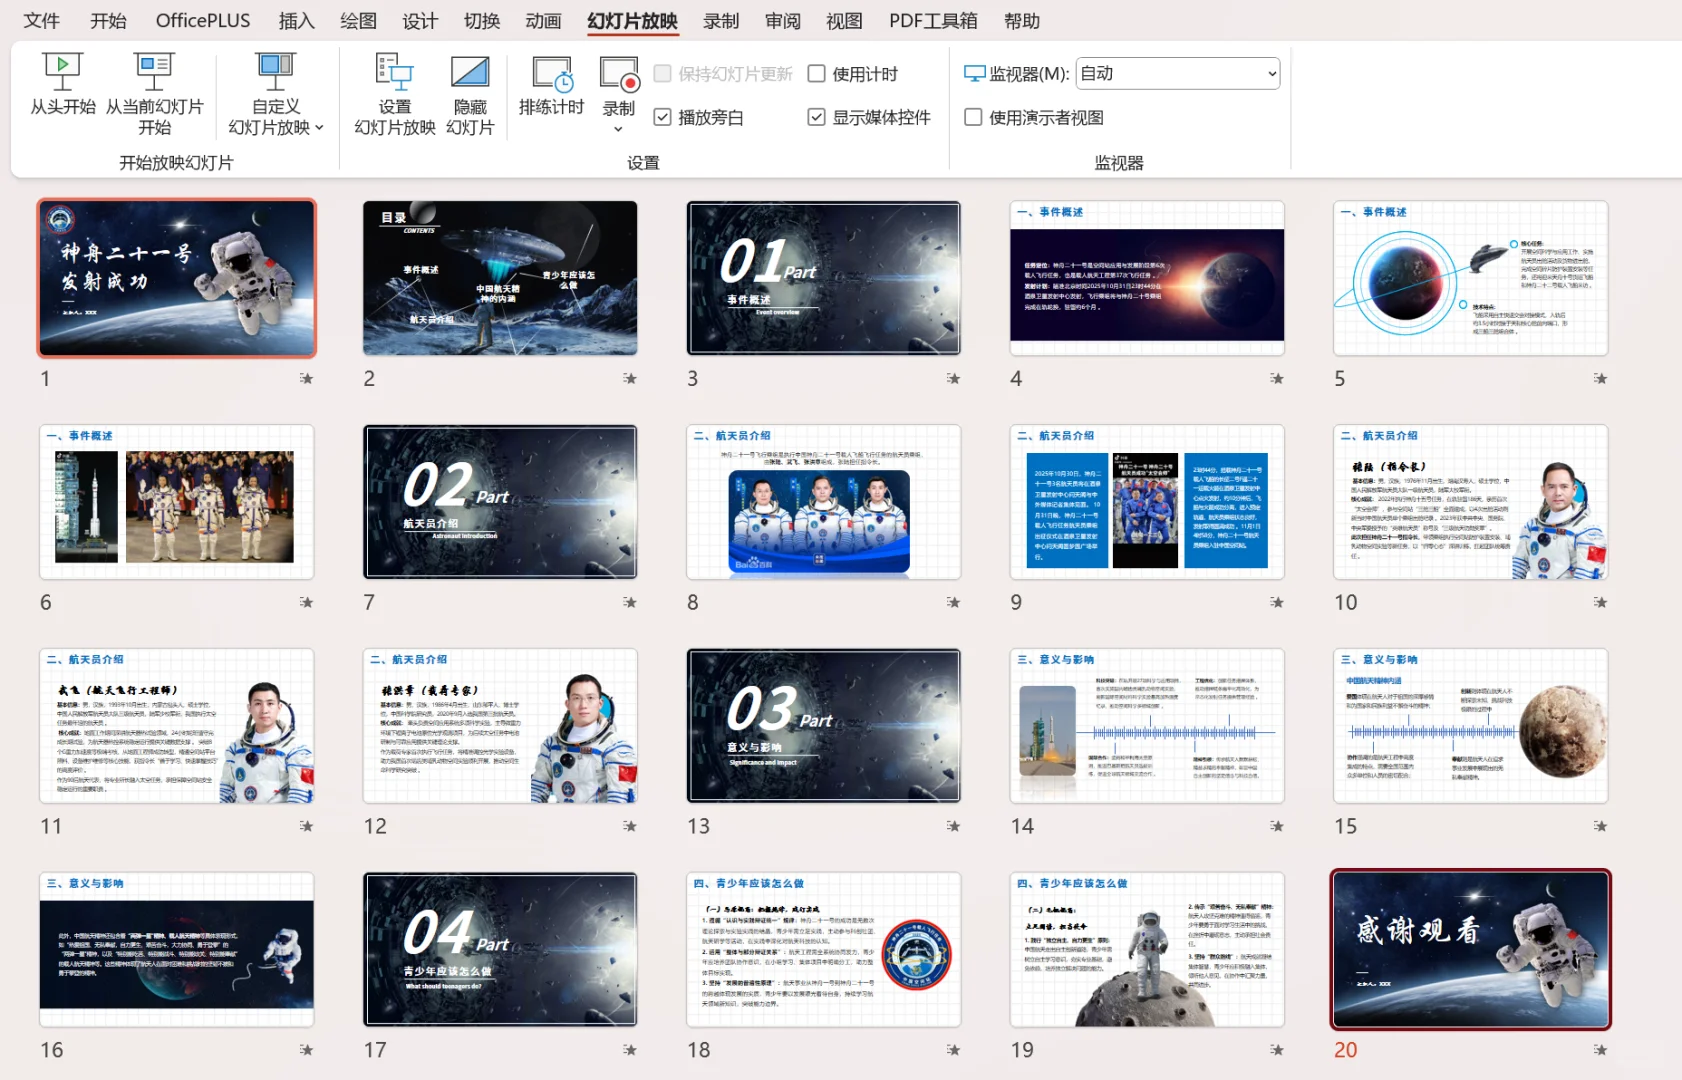Launch 排练计时 rehearsal timing

(552, 74)
